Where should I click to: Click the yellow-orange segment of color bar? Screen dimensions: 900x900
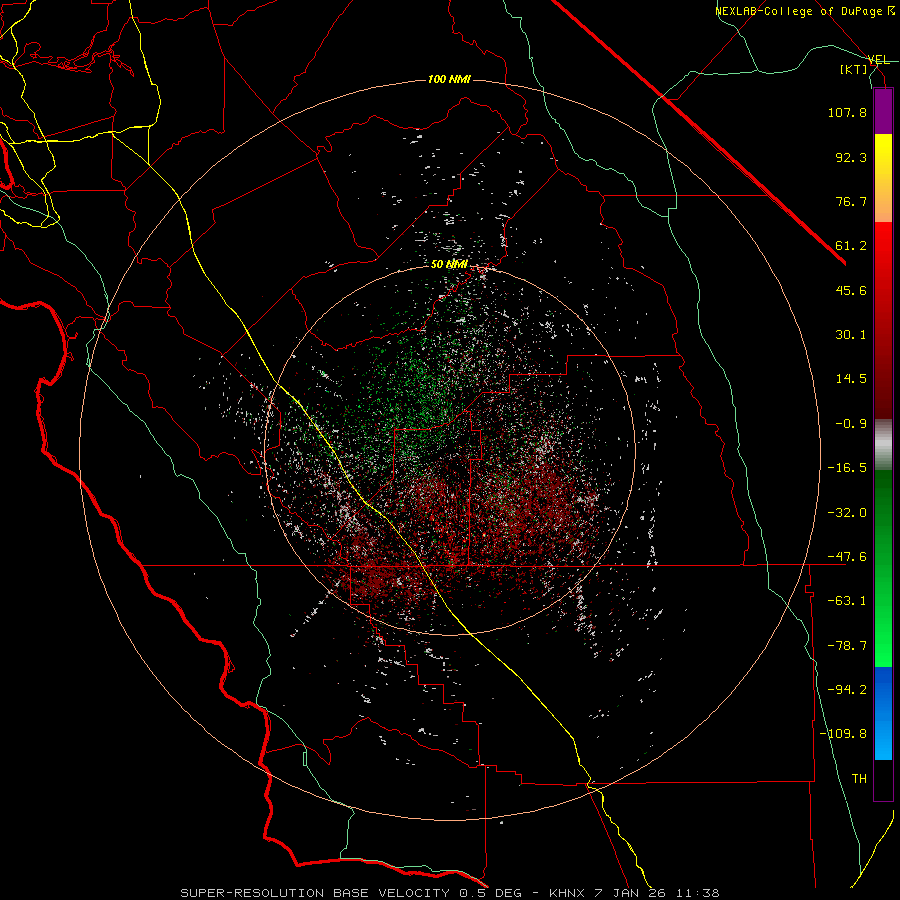(883, 178)
